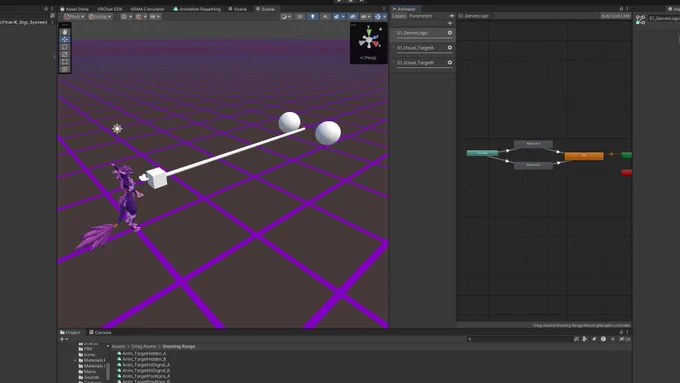Add a new animator layer with plus icon
This screenshot has width=680, height=383.
(x=450, y=23)
